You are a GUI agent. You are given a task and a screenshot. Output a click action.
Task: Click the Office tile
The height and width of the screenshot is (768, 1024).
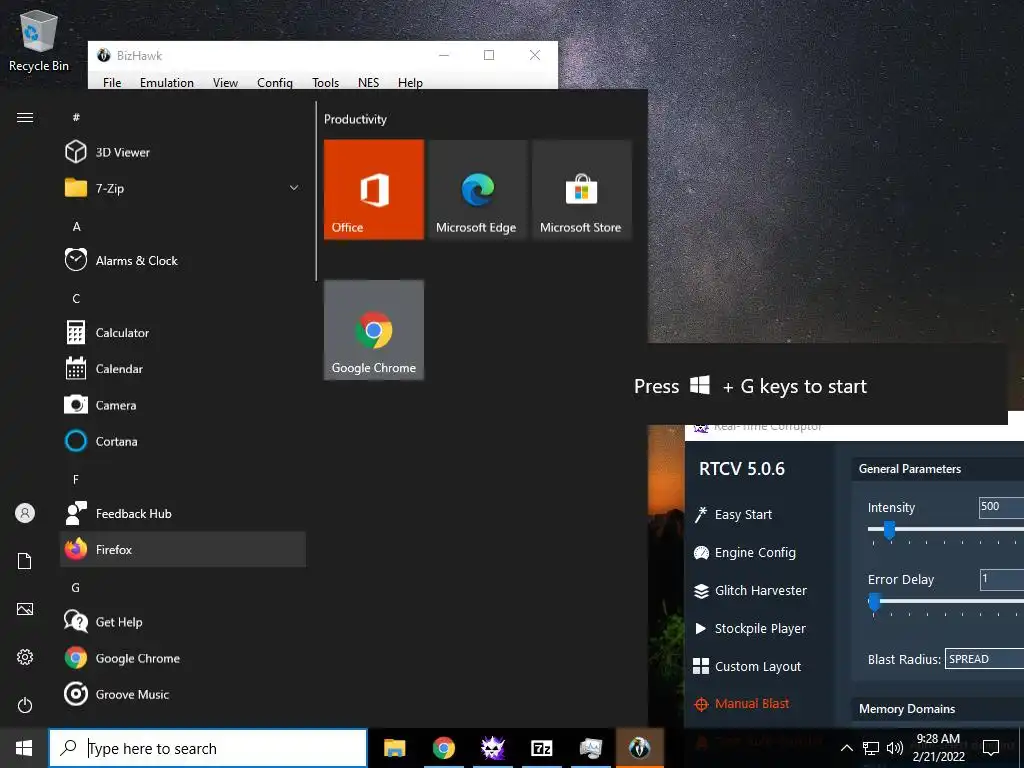point(374,189)
